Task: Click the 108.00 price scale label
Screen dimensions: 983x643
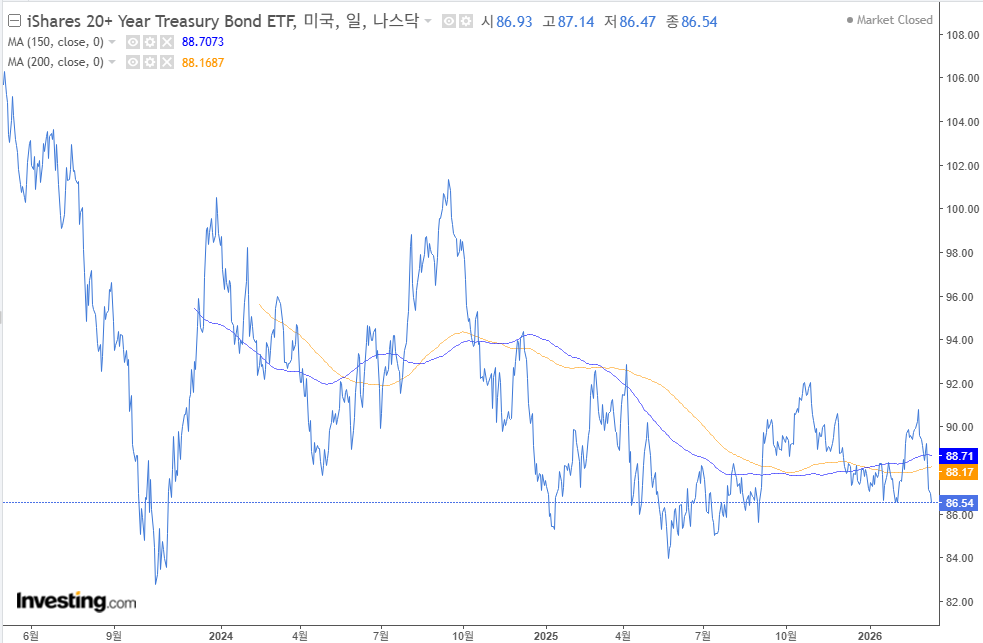Action: pyautogui.click(x=962, y=35)
